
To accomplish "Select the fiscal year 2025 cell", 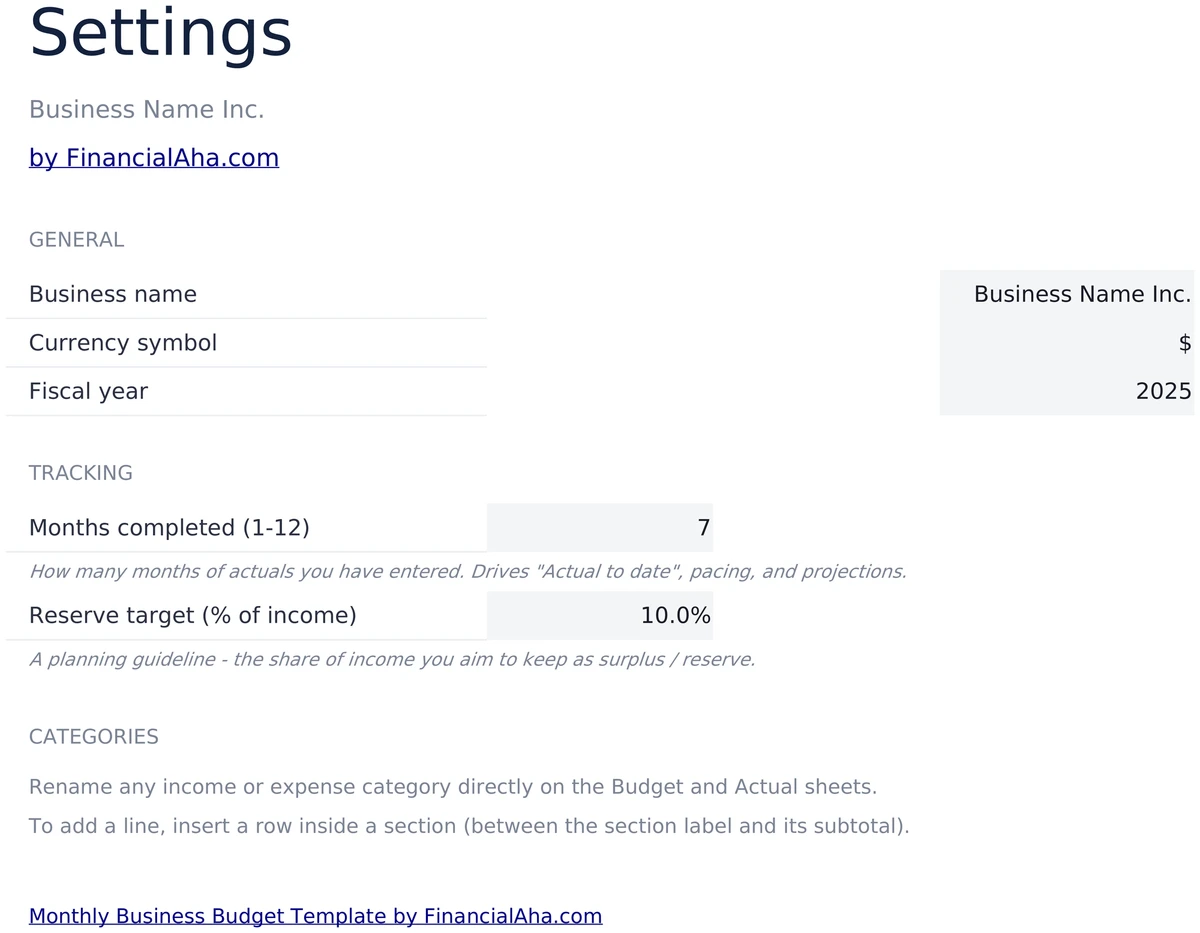I will click(x=1066, y=391).
